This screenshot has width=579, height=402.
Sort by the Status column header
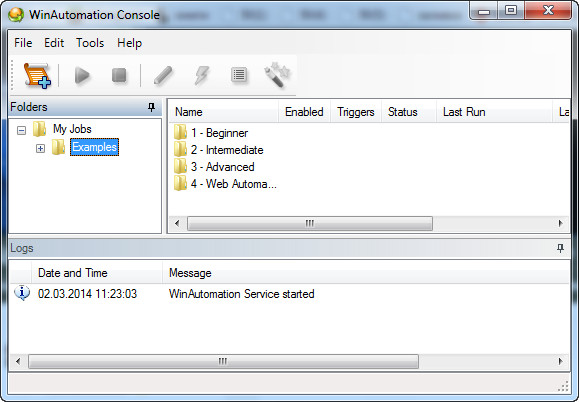(x=408, y=112)
